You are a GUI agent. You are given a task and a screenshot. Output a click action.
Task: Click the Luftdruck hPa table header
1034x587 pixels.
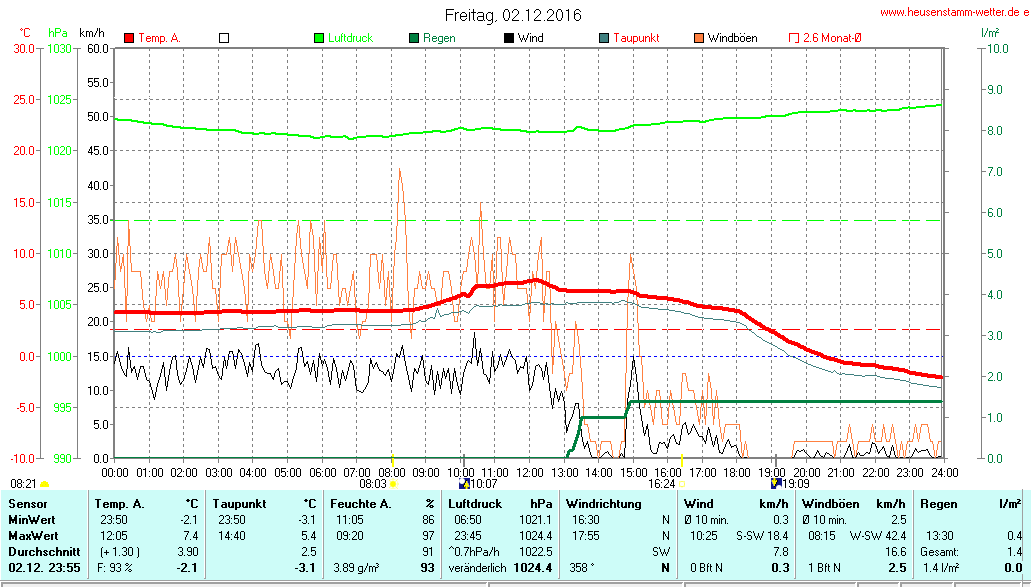pyautogui.click(x=500, y=503)
